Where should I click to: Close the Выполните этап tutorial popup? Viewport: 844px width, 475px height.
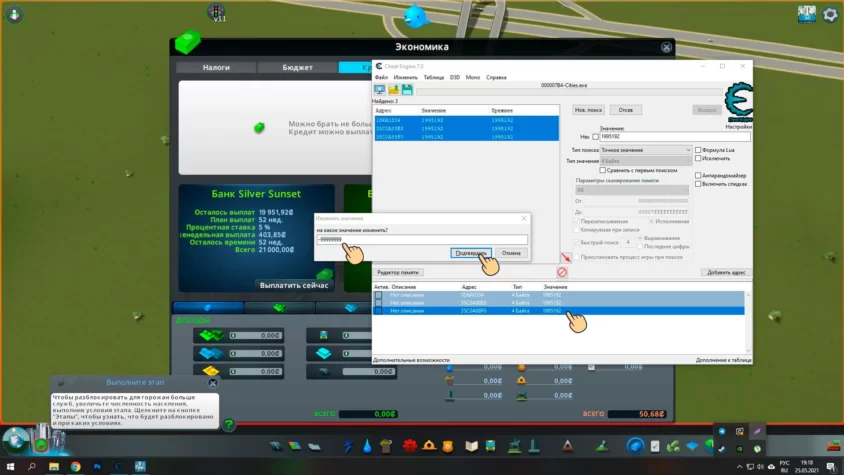(213, 383)
